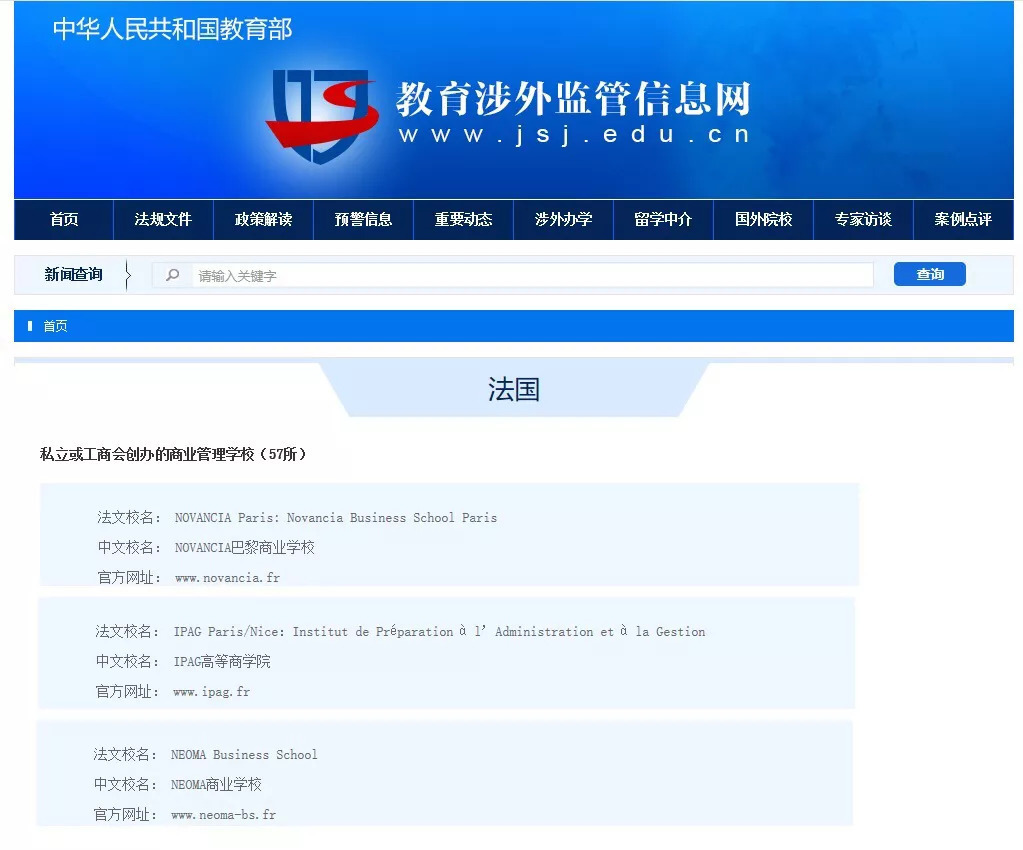Image resolution: width=1023 pixels, height=850 pixels.
Task: Open the 法规文件 section
Action: click(162, 219)
